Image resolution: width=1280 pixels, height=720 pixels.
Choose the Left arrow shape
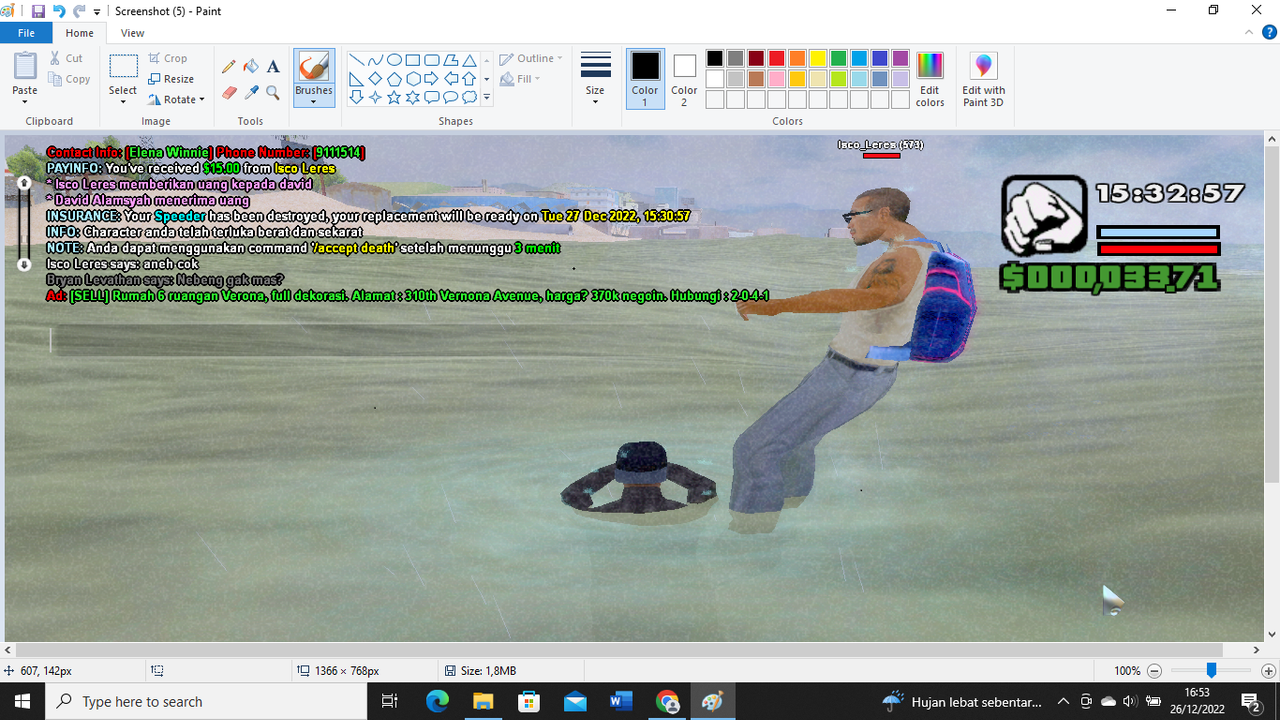click(451, 79)
